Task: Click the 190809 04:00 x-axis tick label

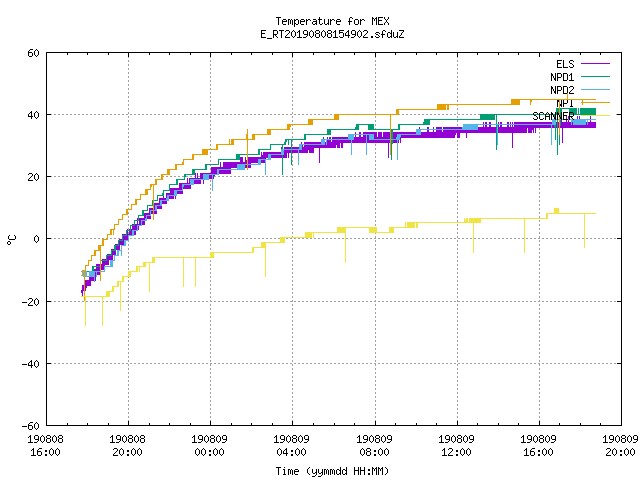Action: [291, 446]
